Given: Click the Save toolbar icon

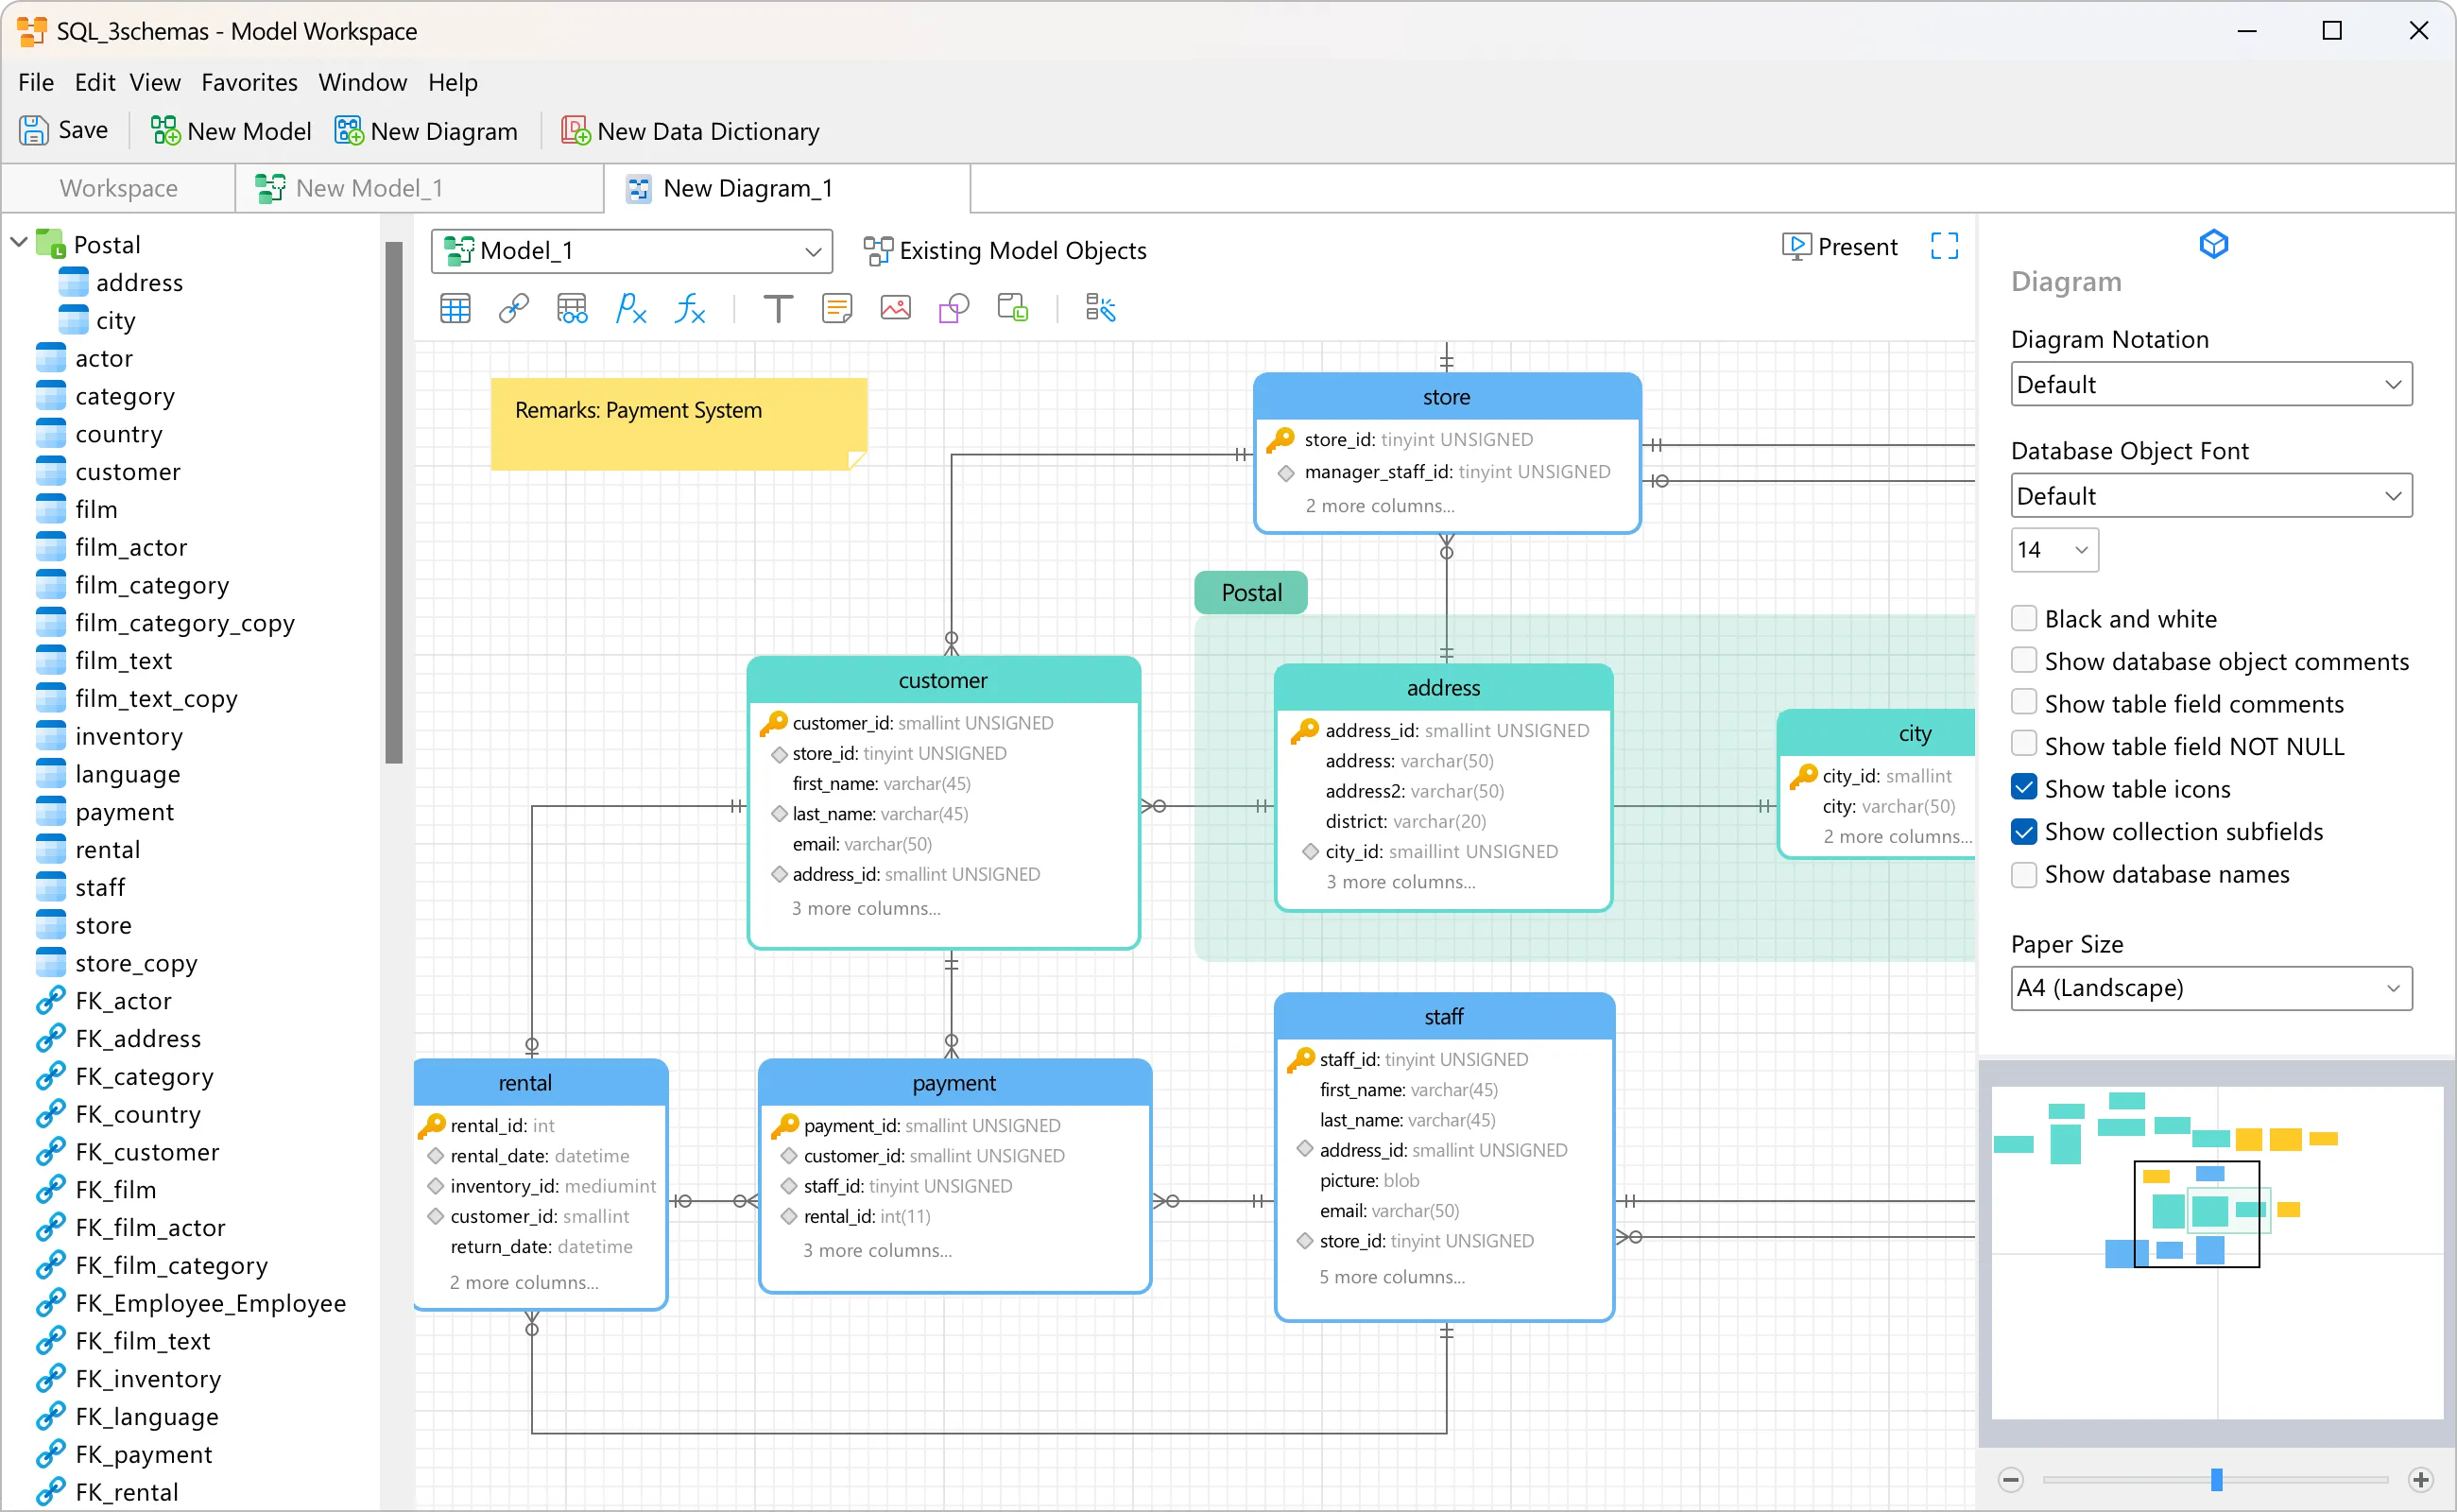Looking at the screenshot, I should [x=34, y=131].
